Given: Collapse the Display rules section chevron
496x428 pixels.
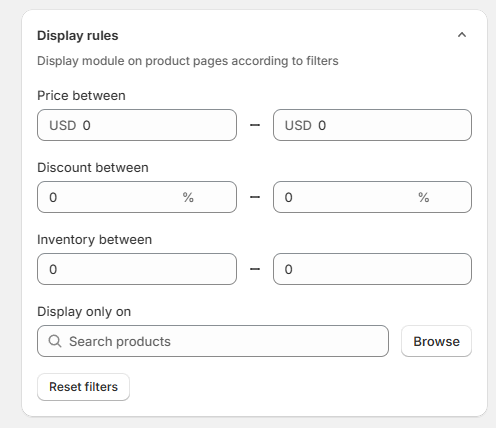Looking at the screenshot, I should [x=462, y=35].
